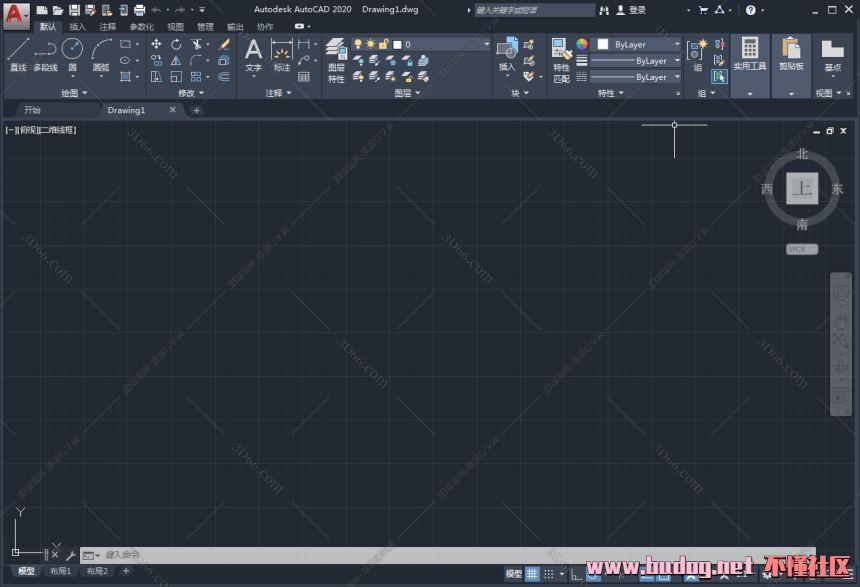The height and width of the screenshot is (587, 860).
Task: Switch to the 参数化 ribbon tab
Action: pyautogui.click(x=142, y=27)
